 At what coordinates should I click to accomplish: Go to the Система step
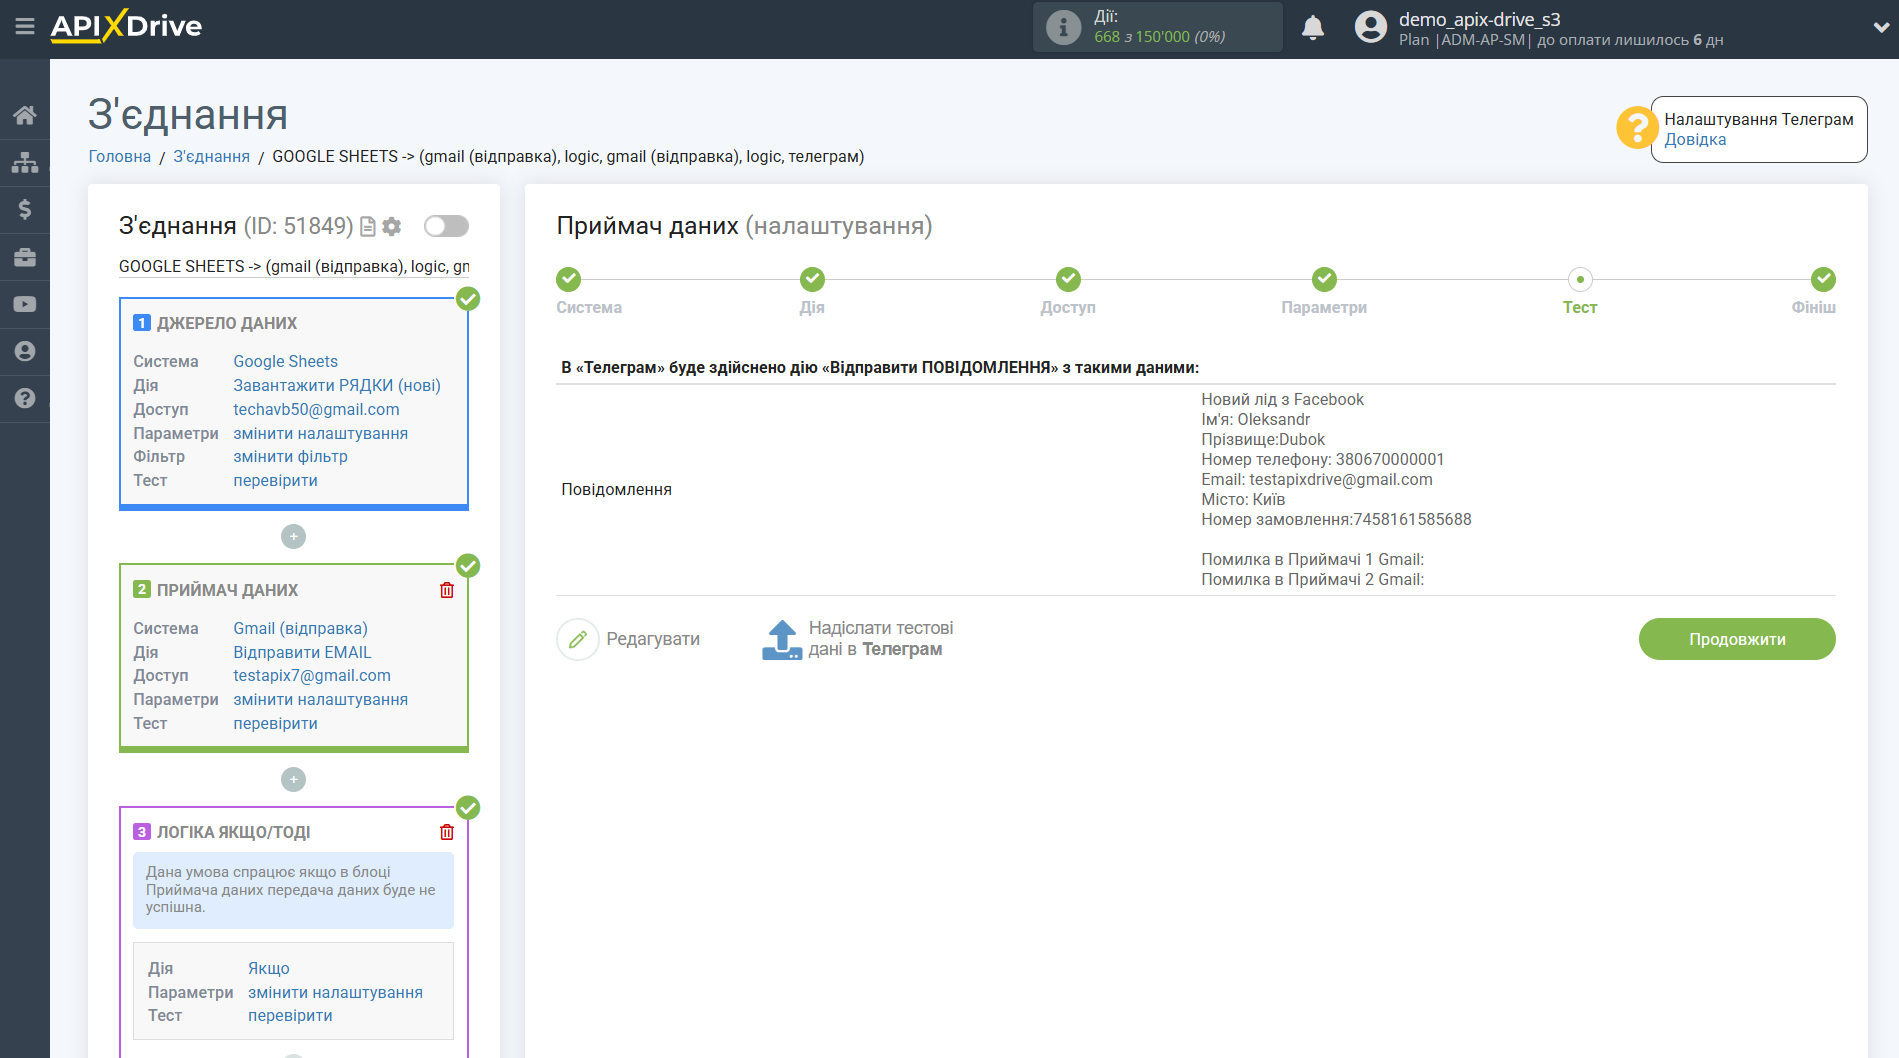point(568,279)
